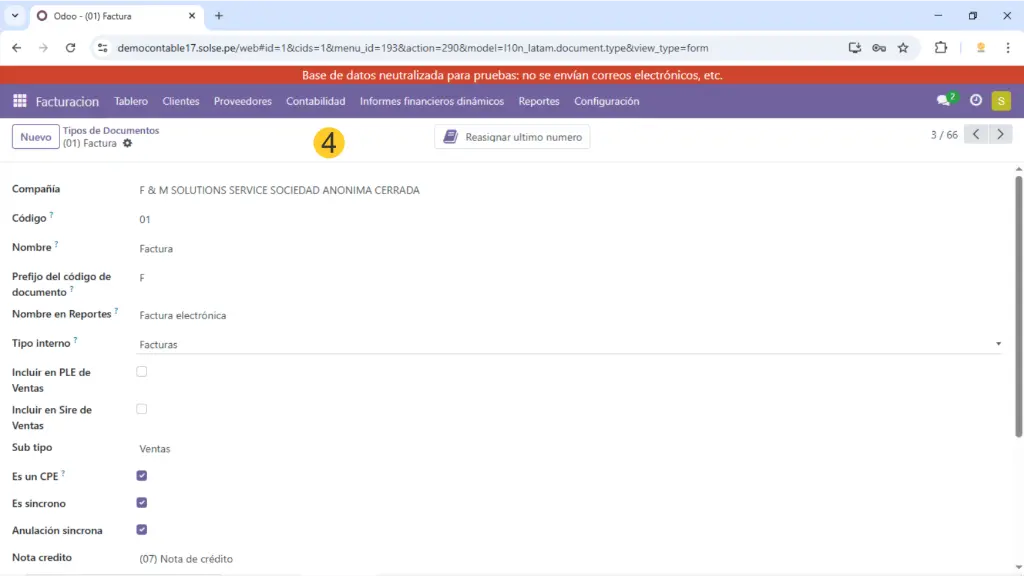Uncheck the Es un CPE checkbox
This screenshot has width=1024, height=576.
coord(141,476)
